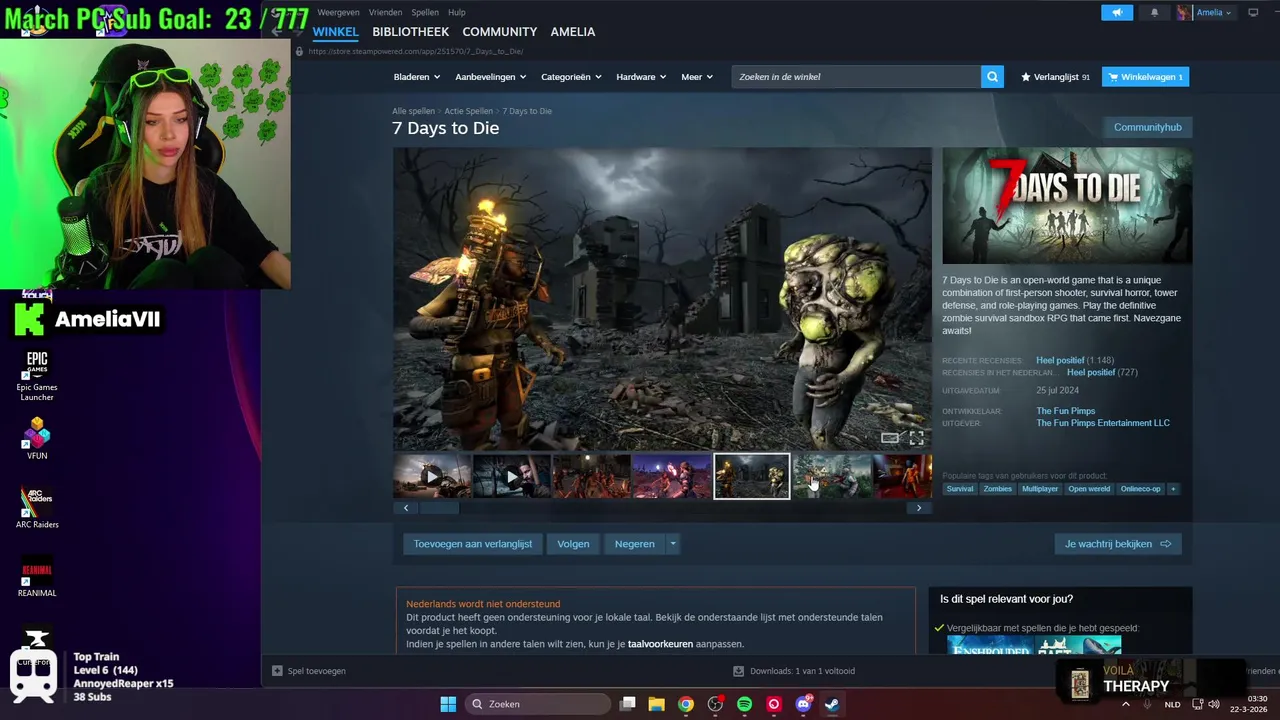
Task: Click the 7 Days to Die header image
Action: pyautogui.click(x=1067, y=206)
